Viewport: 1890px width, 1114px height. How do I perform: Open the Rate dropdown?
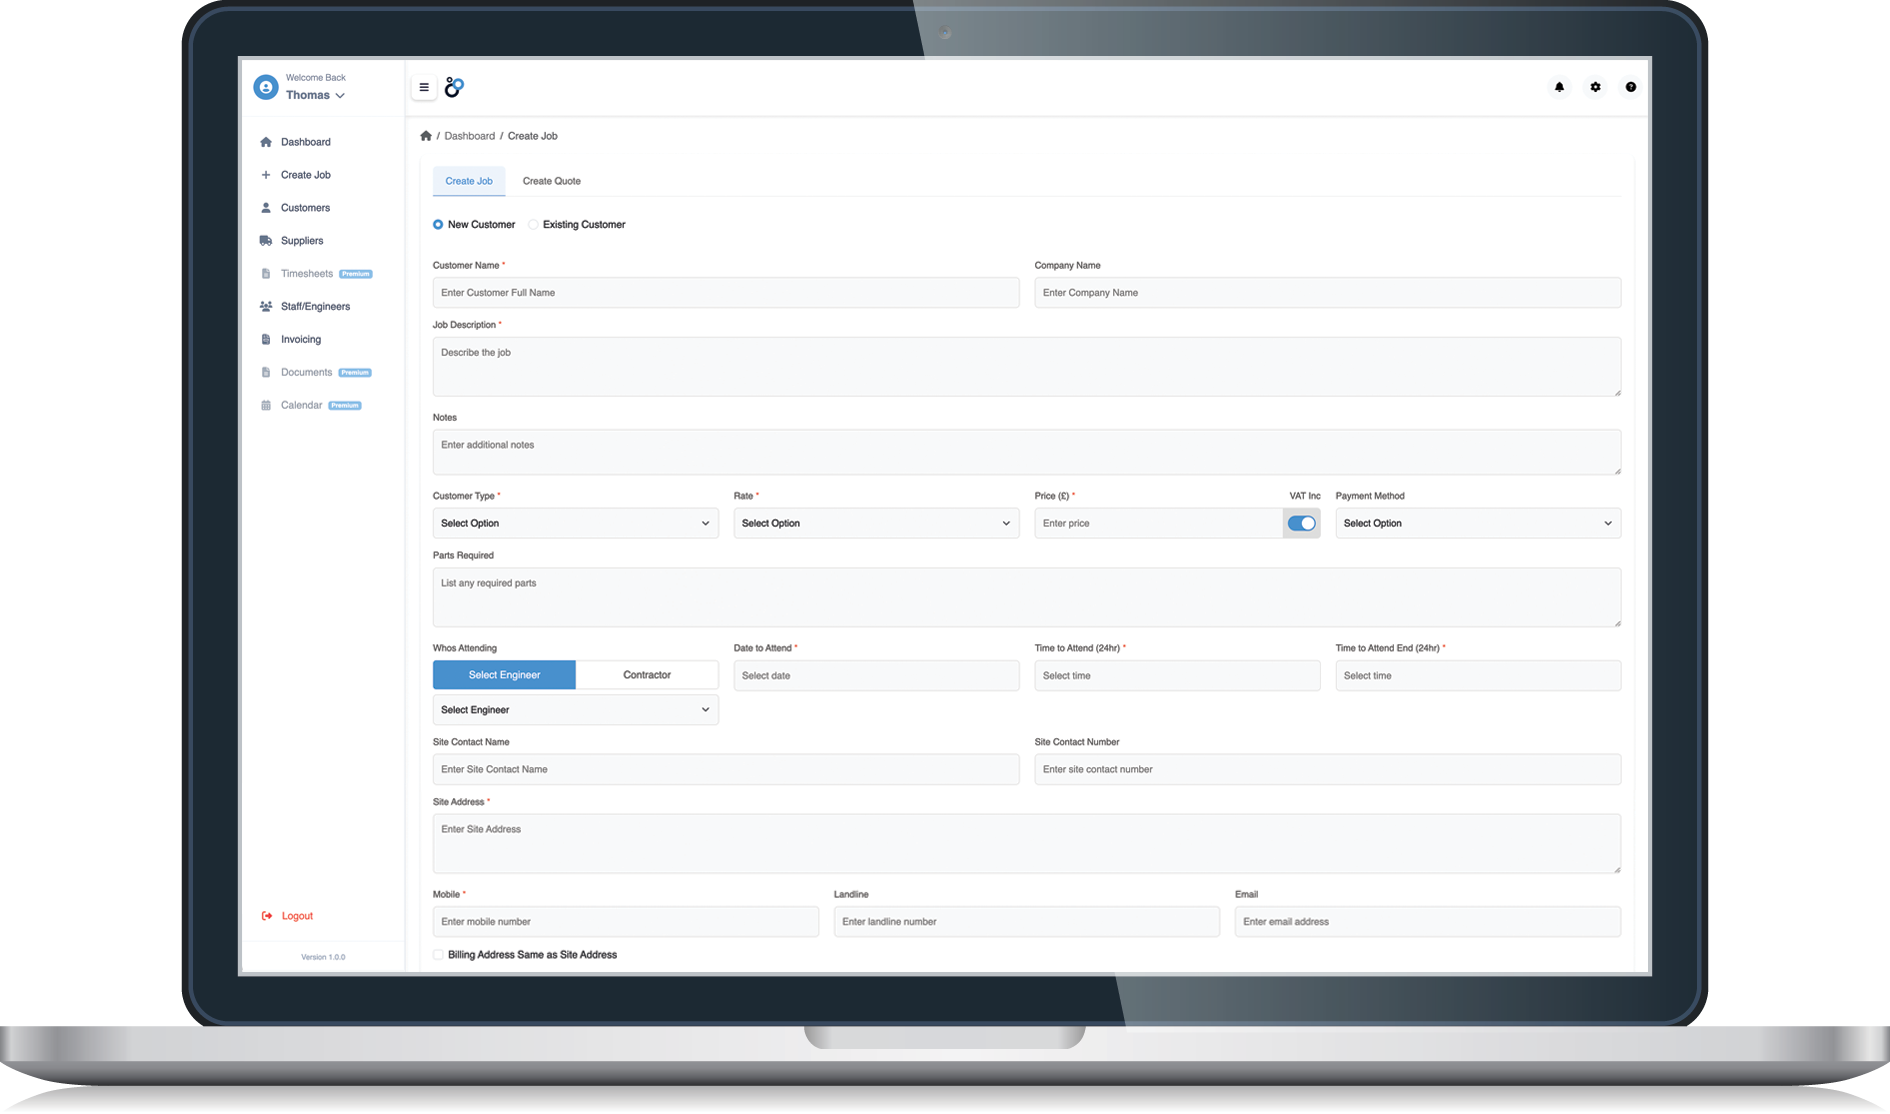[x=875, y=523]
